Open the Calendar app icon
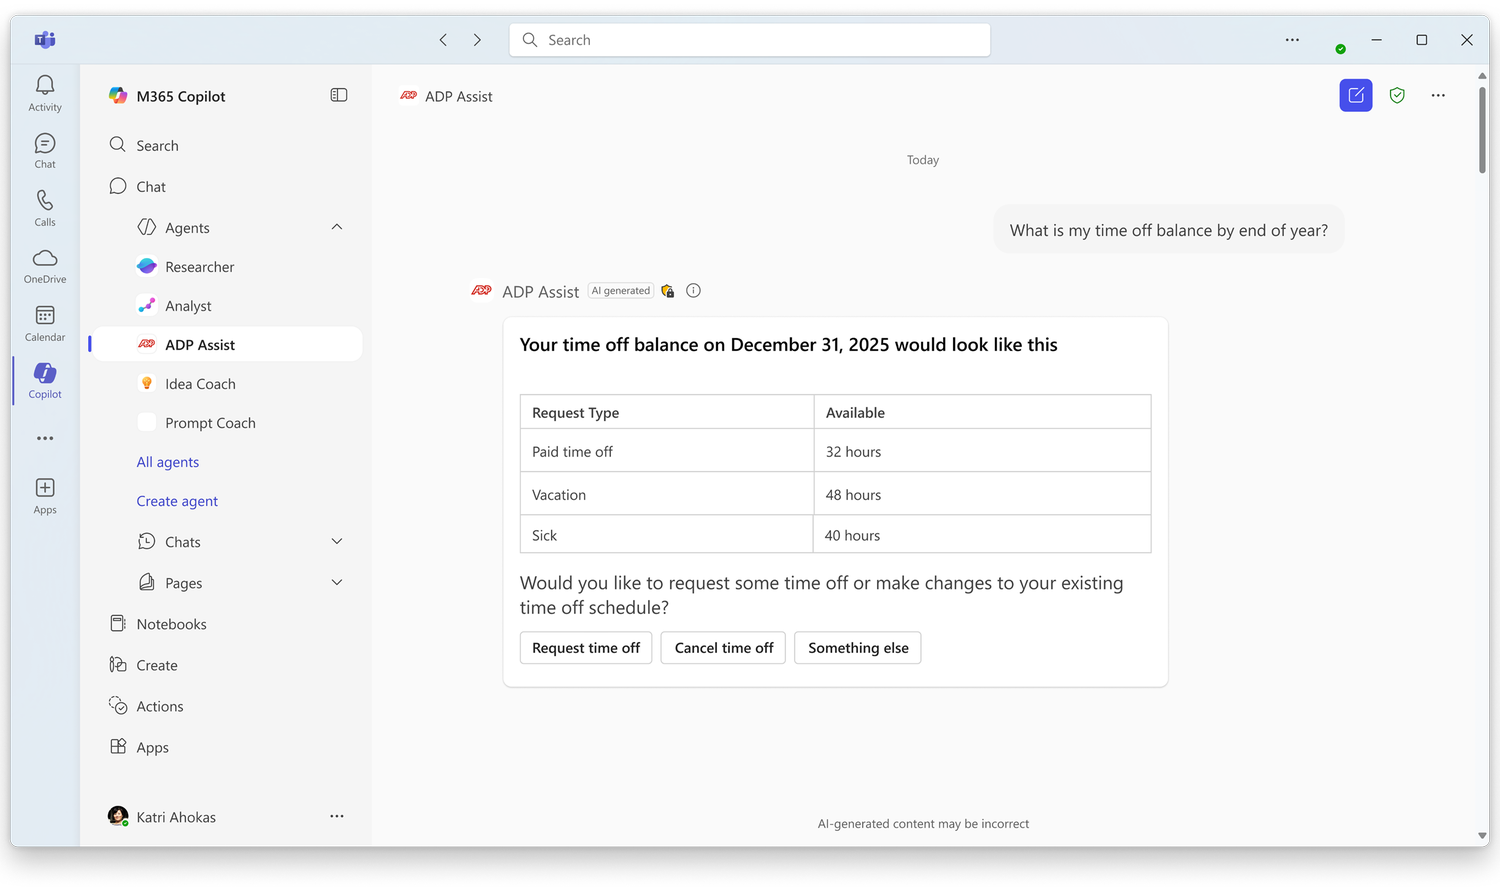1500x891 pixels. pyautogui.click(x=45, y=317)
